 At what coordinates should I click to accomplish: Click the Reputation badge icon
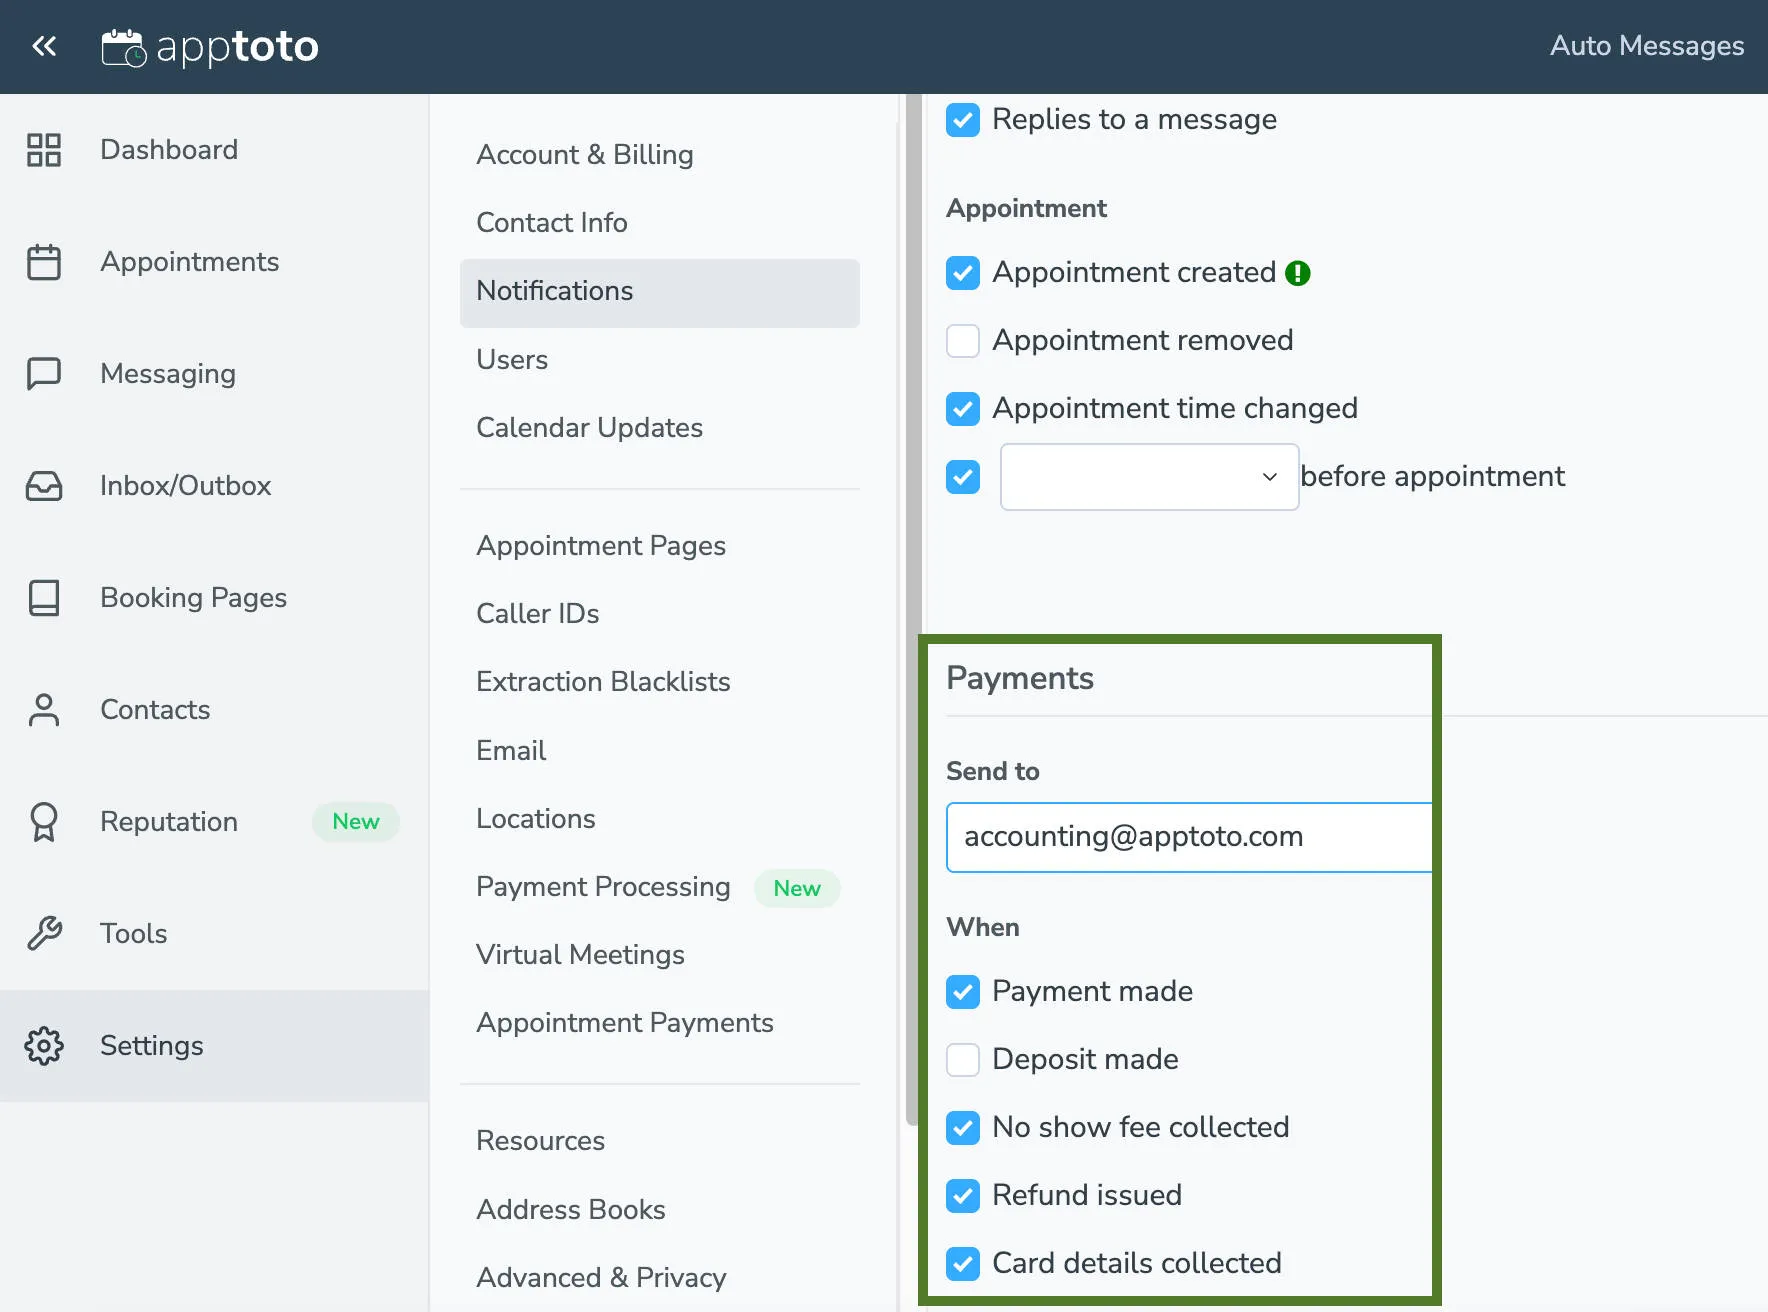(x=44, y=821)
